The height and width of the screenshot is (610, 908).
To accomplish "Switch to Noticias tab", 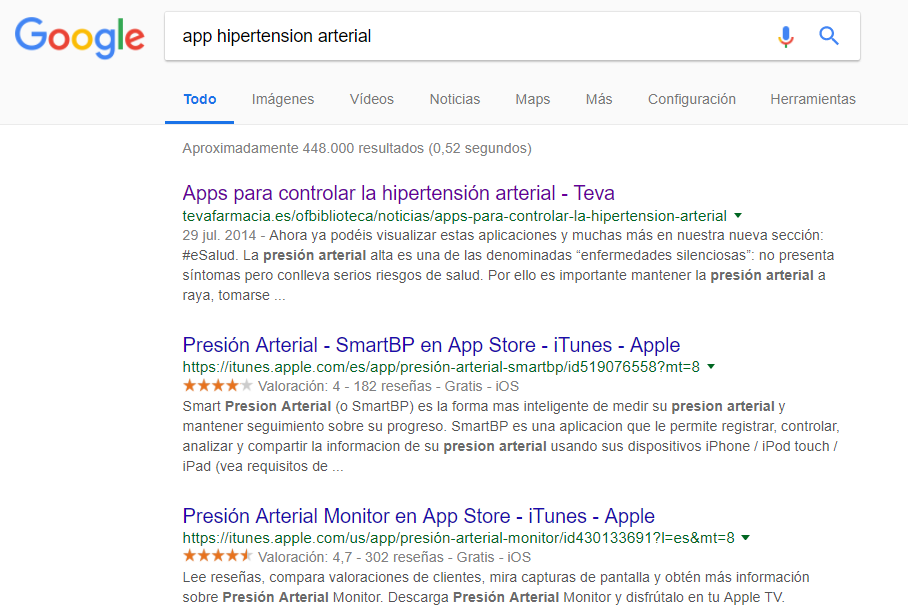I will tap(455, 99).
